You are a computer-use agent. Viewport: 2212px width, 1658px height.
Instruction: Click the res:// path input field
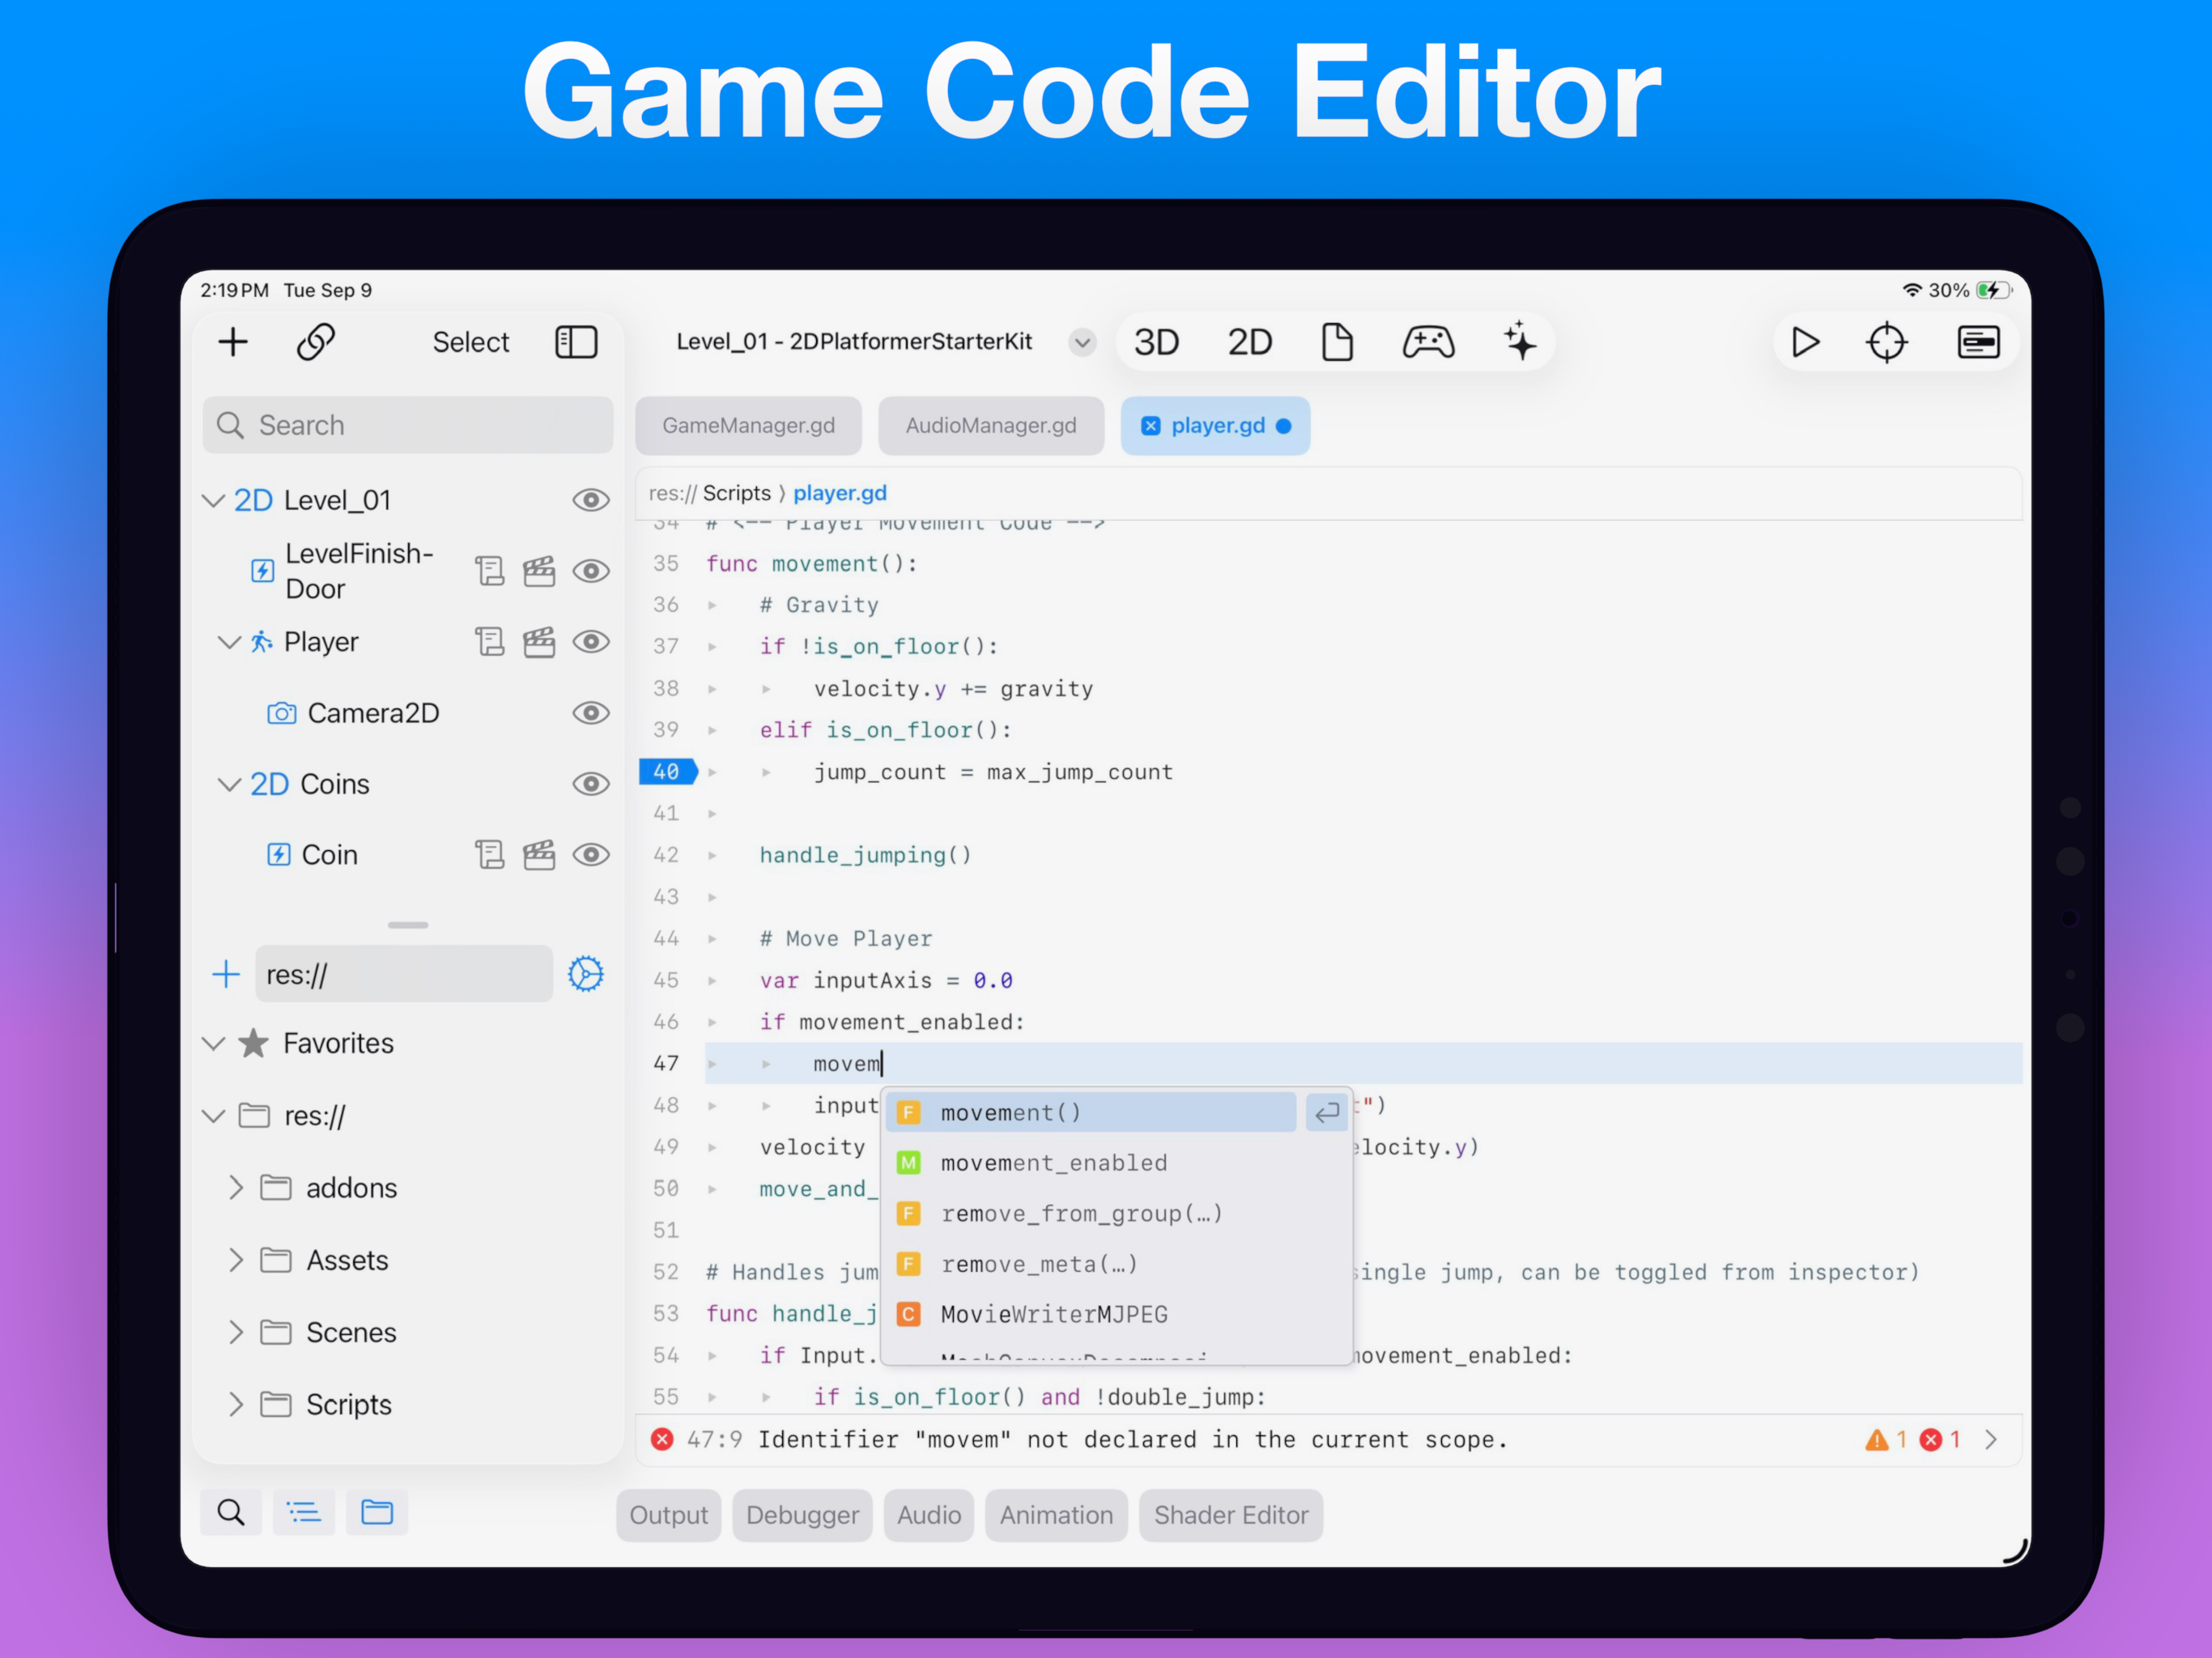(x=404, y=974)
